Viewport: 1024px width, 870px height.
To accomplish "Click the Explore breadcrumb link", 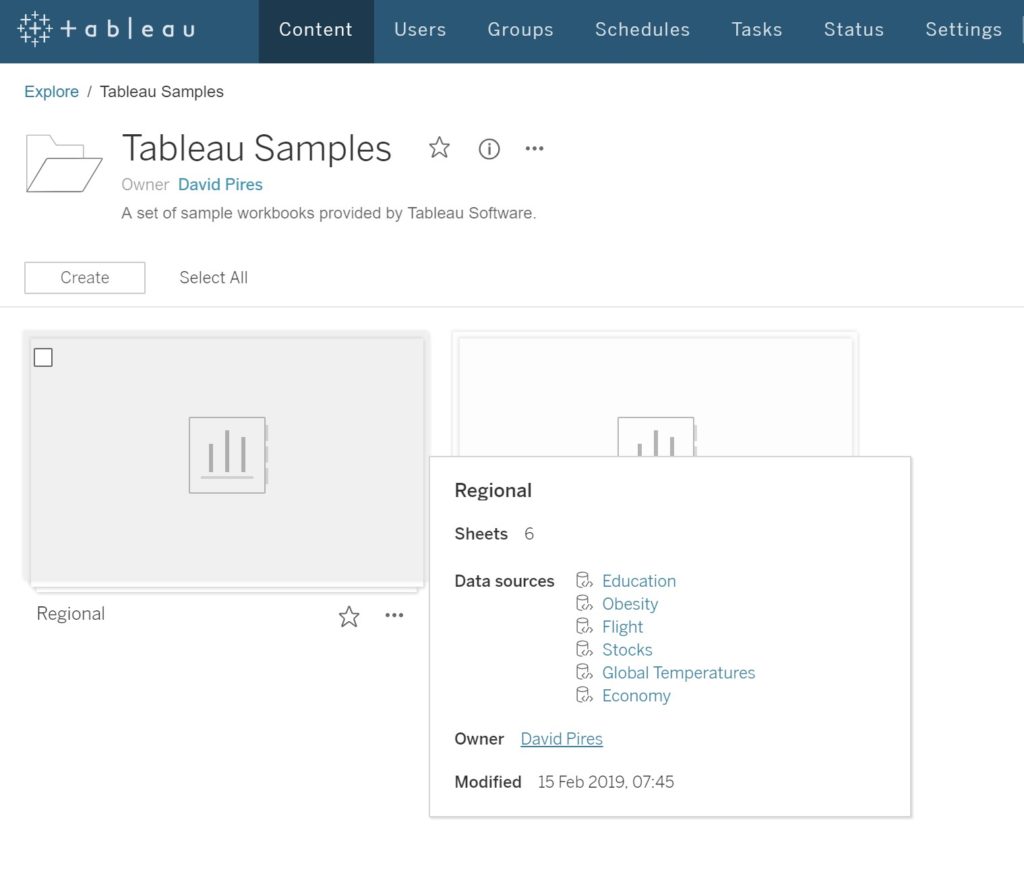I will (x=52, y=91).
